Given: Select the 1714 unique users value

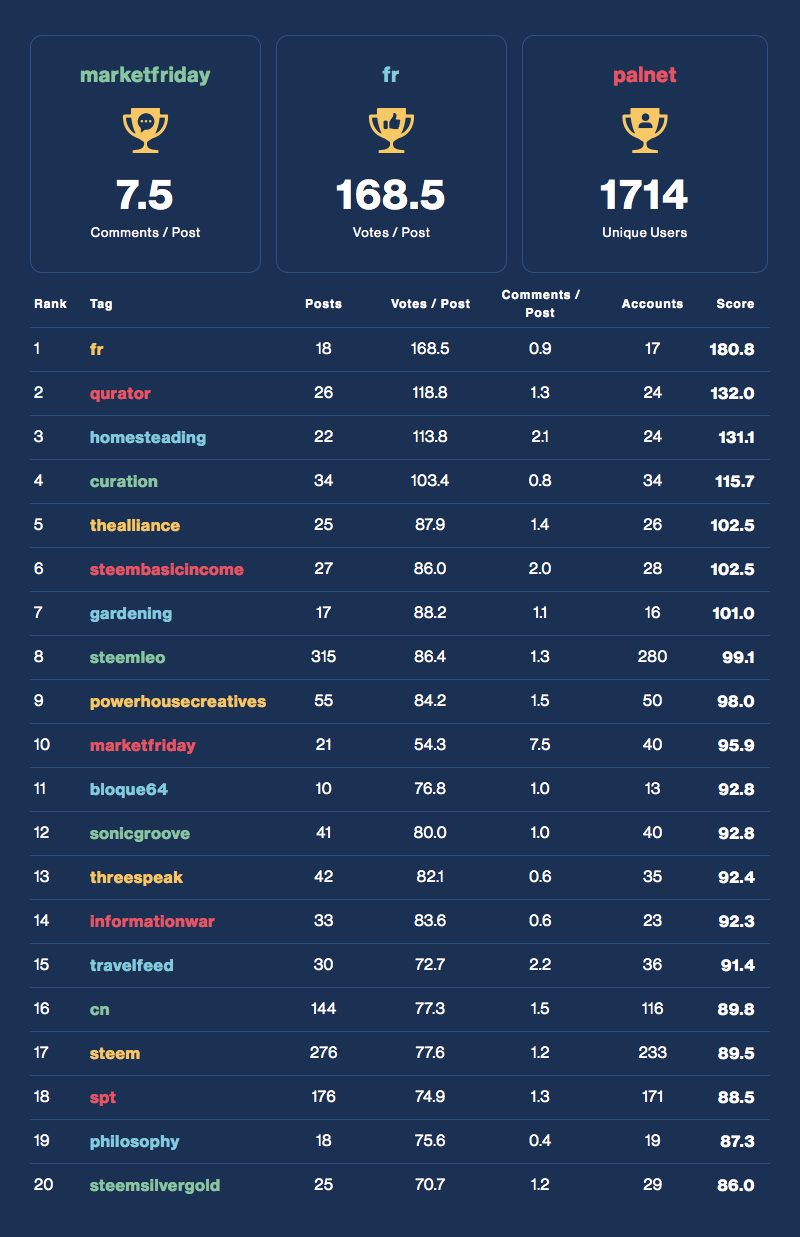Looking at the screenshot, I should point(645,195).
